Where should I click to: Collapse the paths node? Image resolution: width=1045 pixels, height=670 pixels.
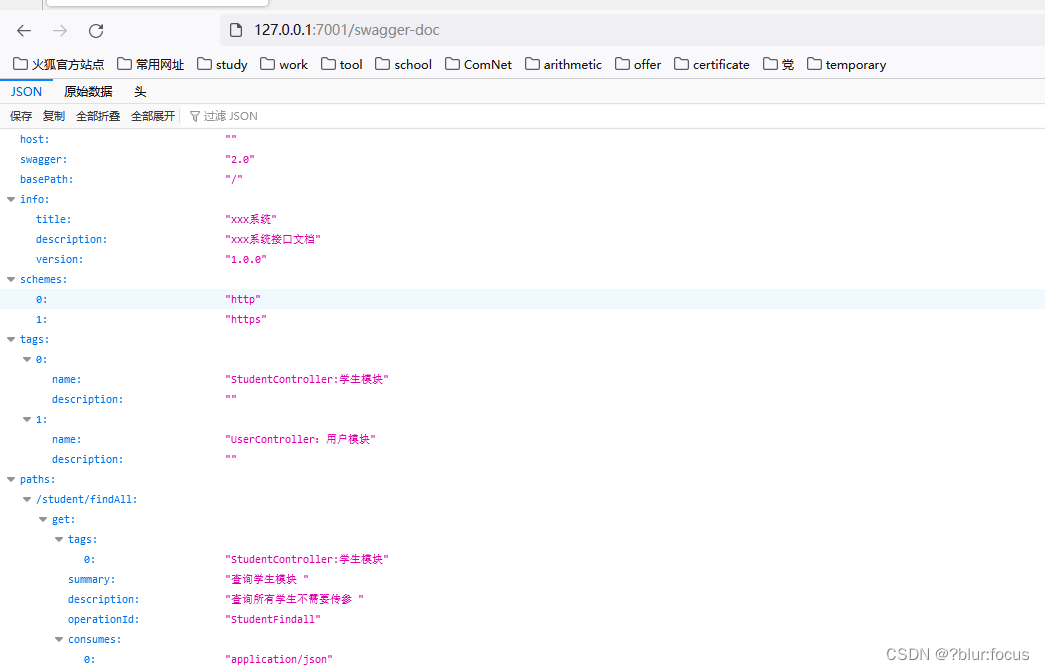pos(11,479)
